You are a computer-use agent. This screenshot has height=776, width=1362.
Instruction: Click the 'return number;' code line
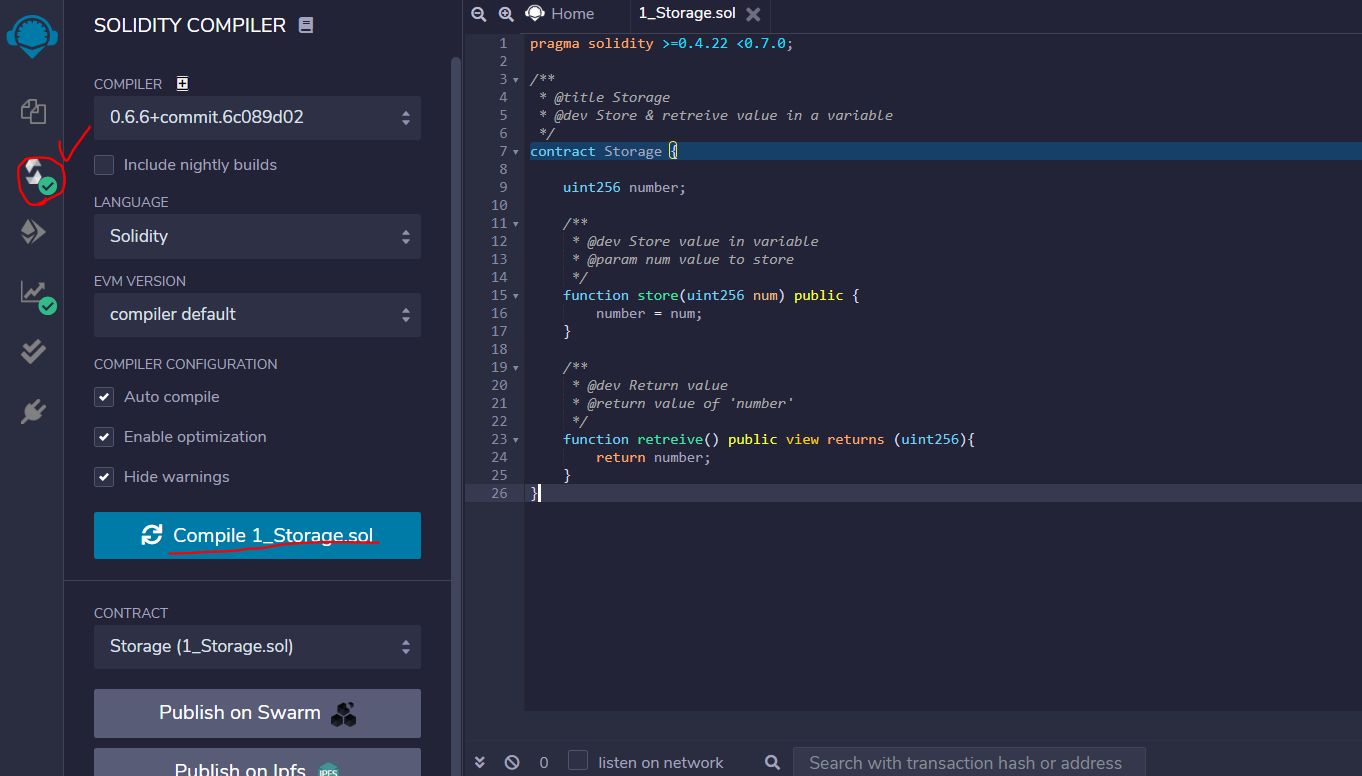[x=653, y=458]
